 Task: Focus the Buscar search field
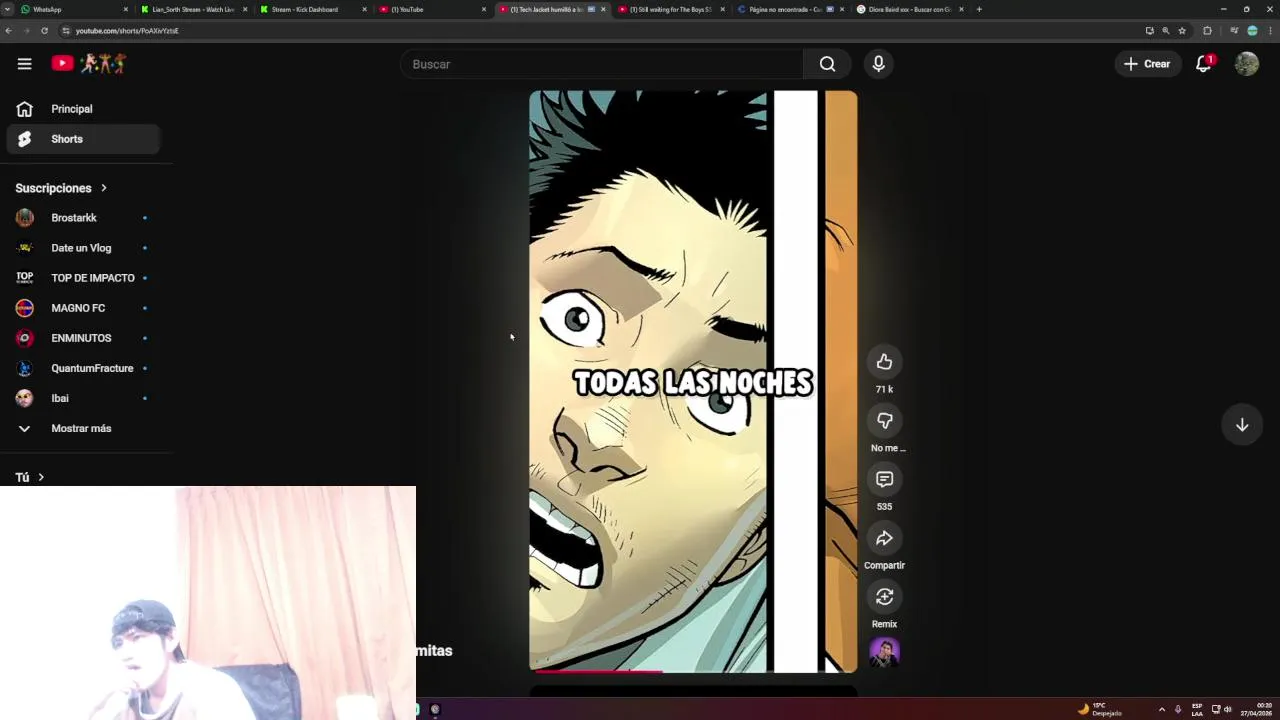tap(602, 64)
